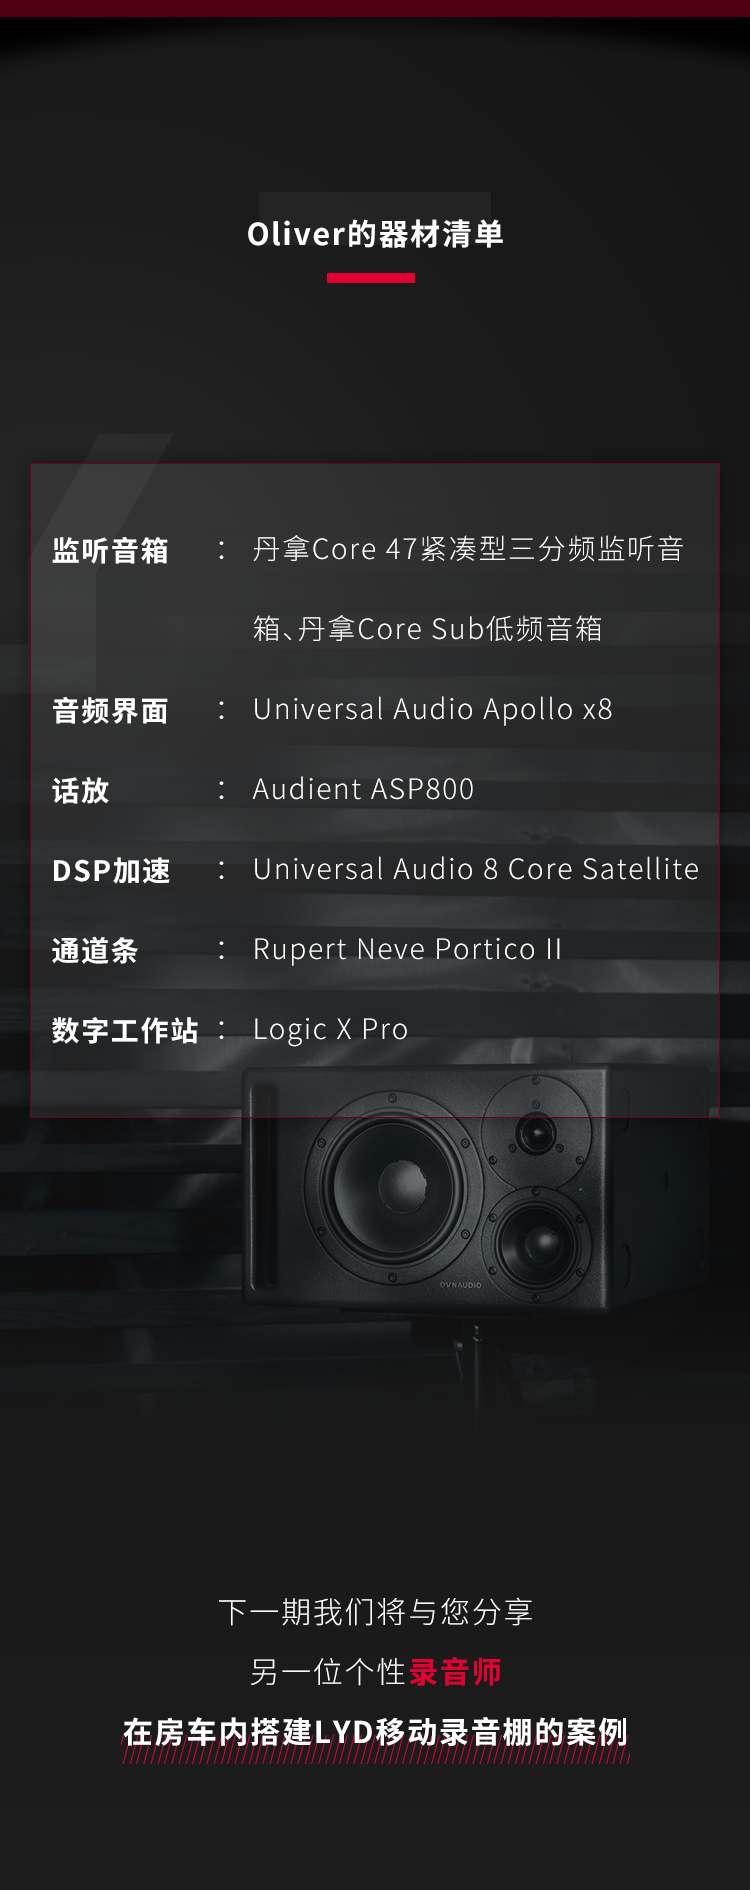Click the tweeter on the speaker image
Screen dimensions: 750x1890
[x=536, y=1133]
